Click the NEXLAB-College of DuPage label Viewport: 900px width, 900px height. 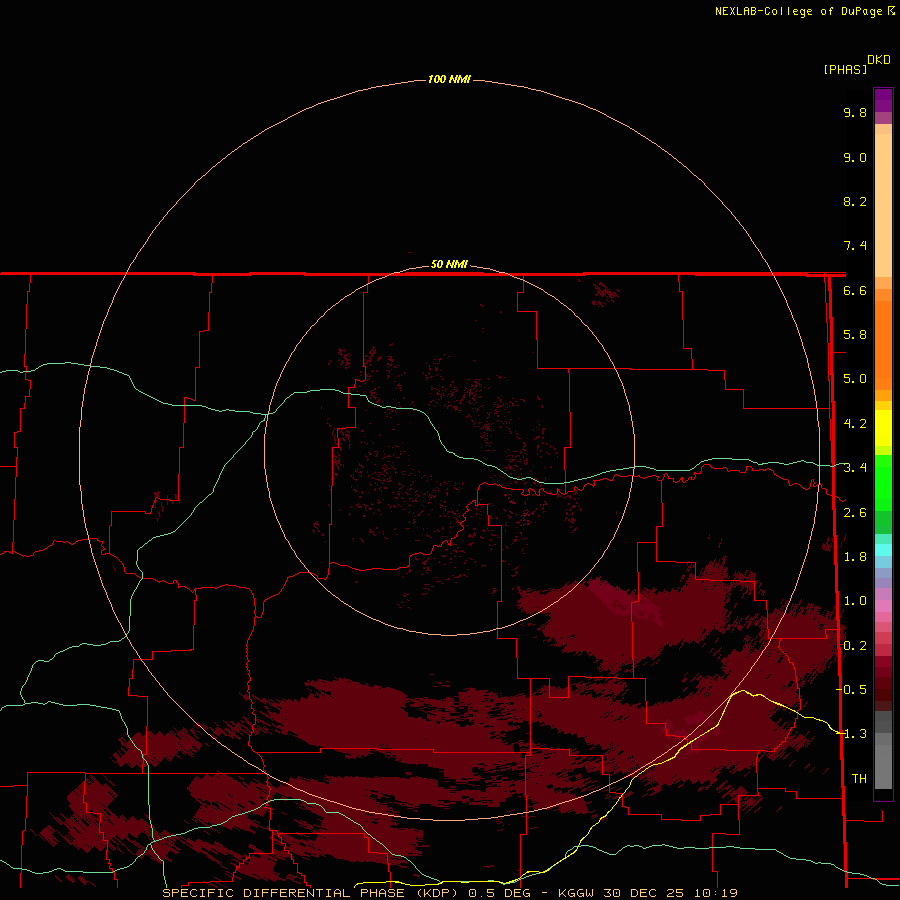point(800,11)
